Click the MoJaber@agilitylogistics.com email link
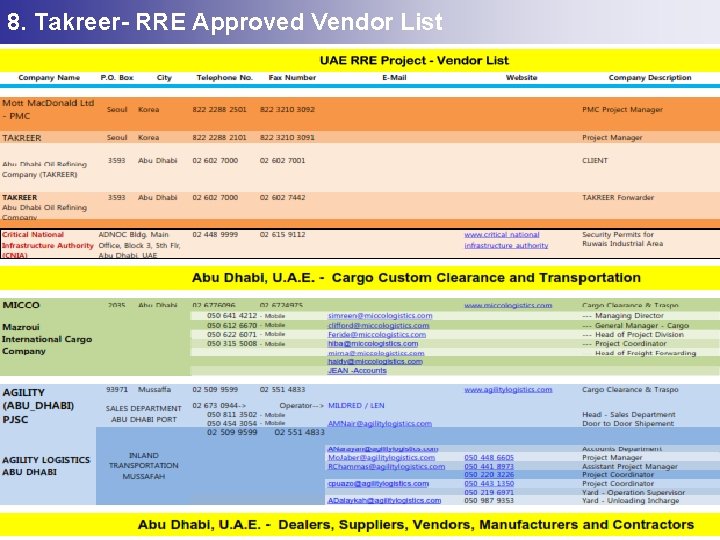The image size is (720, 540). (x=381, y=457)
